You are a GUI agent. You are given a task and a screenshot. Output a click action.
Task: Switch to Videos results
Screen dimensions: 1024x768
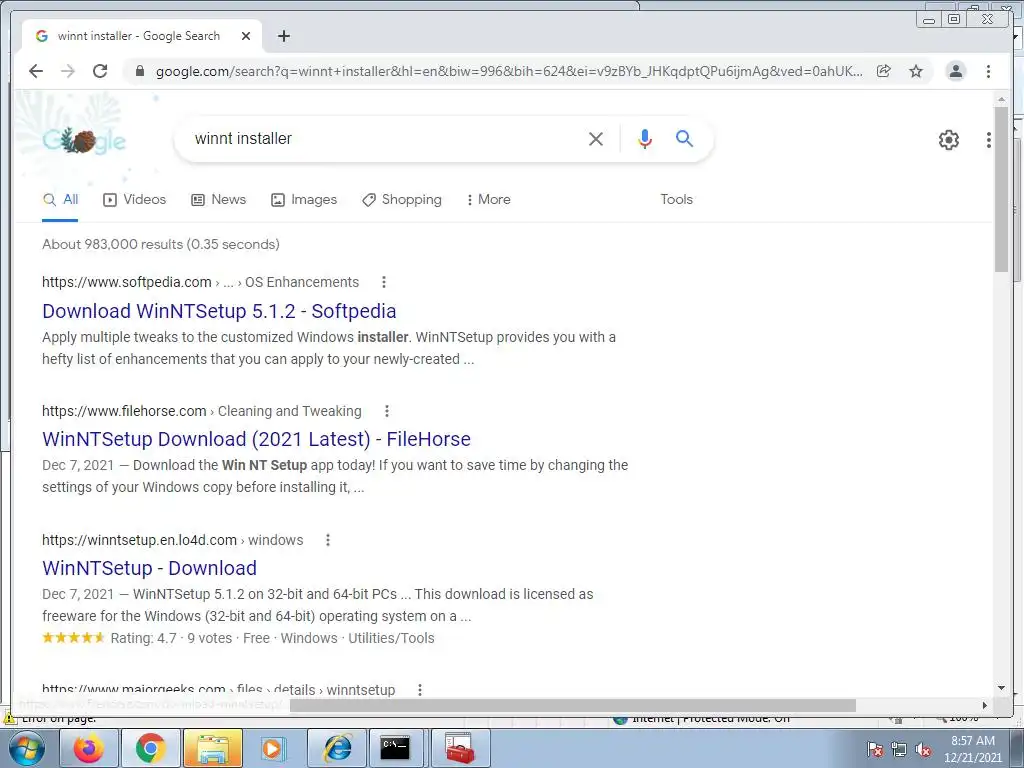[135, 200]
